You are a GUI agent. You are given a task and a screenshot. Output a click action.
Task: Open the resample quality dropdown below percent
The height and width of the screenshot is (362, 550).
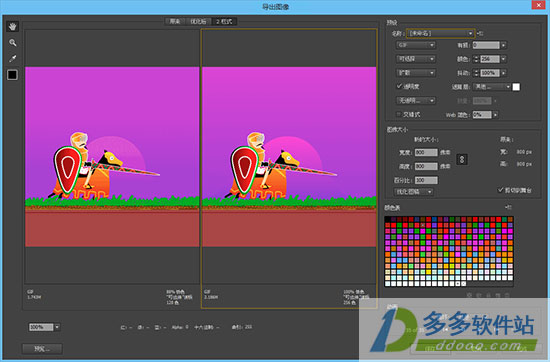(413, 192)
